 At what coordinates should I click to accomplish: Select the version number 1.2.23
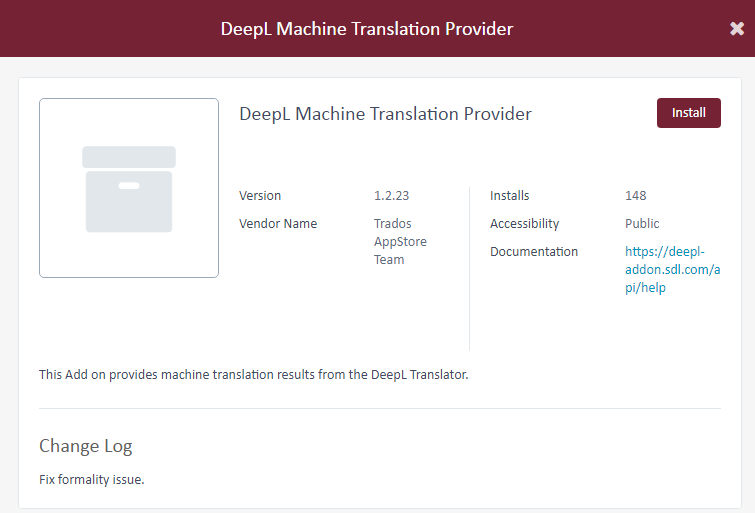(391, 196)
